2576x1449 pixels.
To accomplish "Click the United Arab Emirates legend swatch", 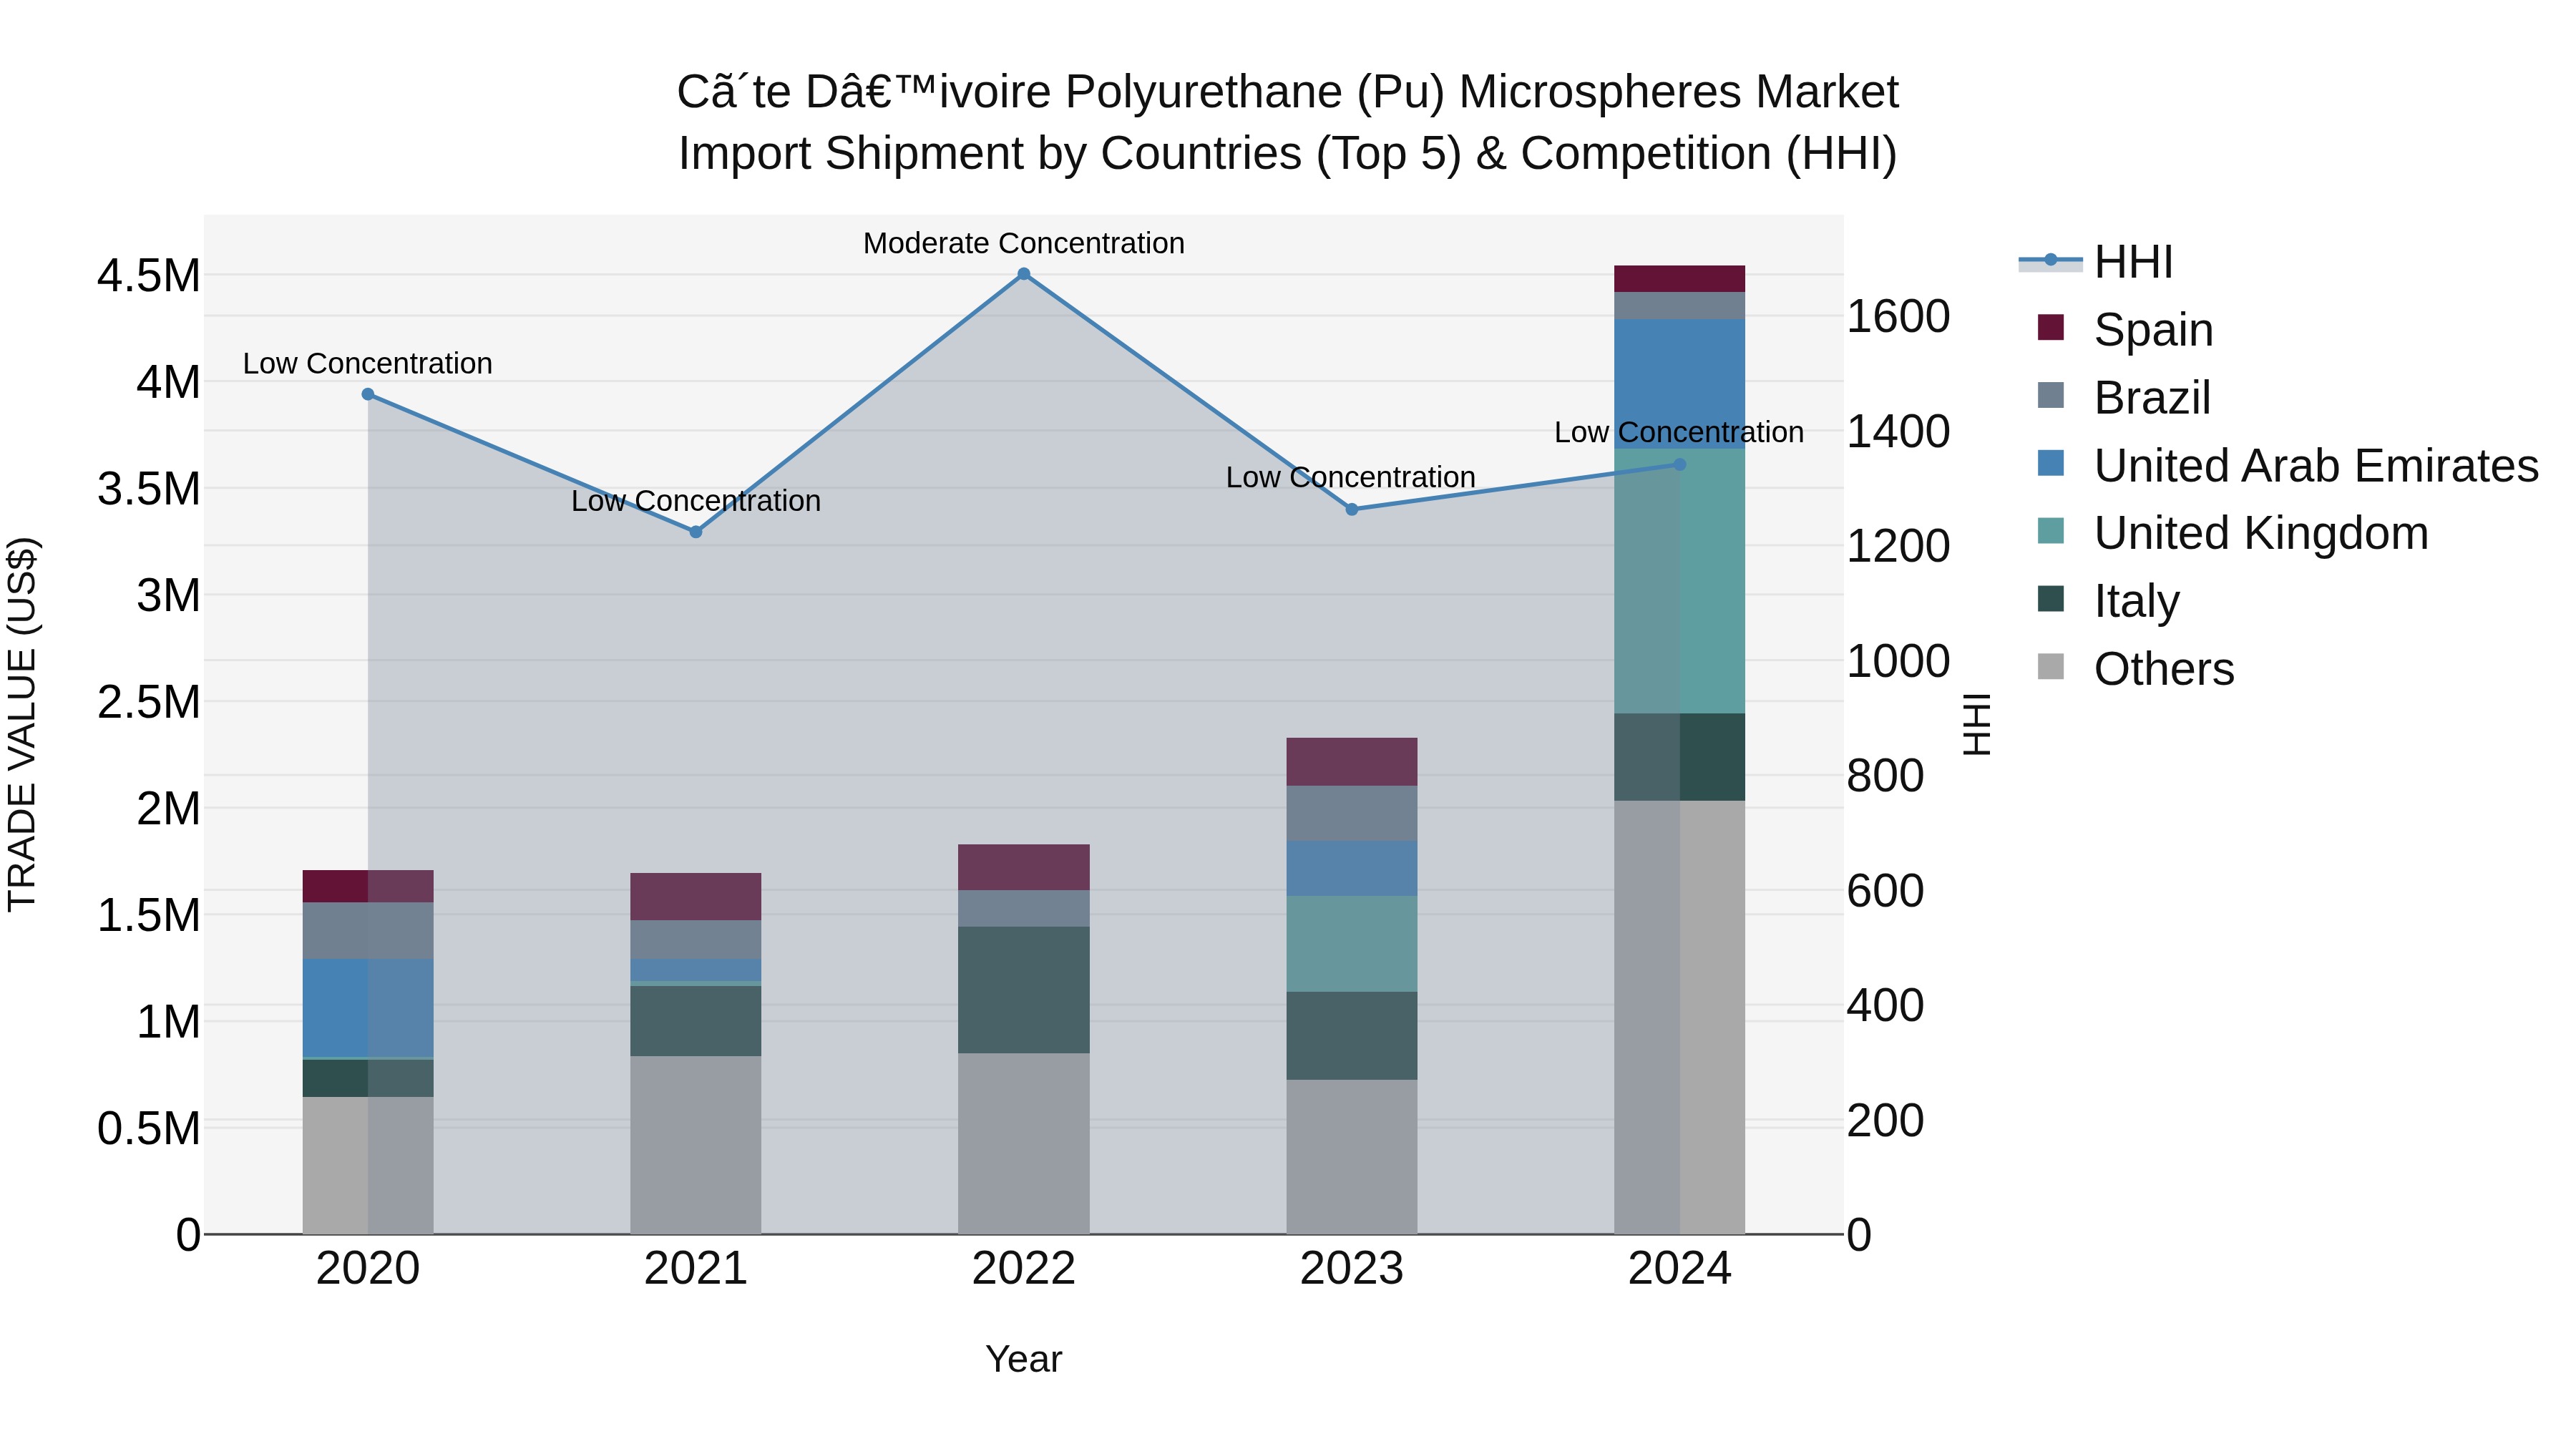I will click(x=2050, y=463).
